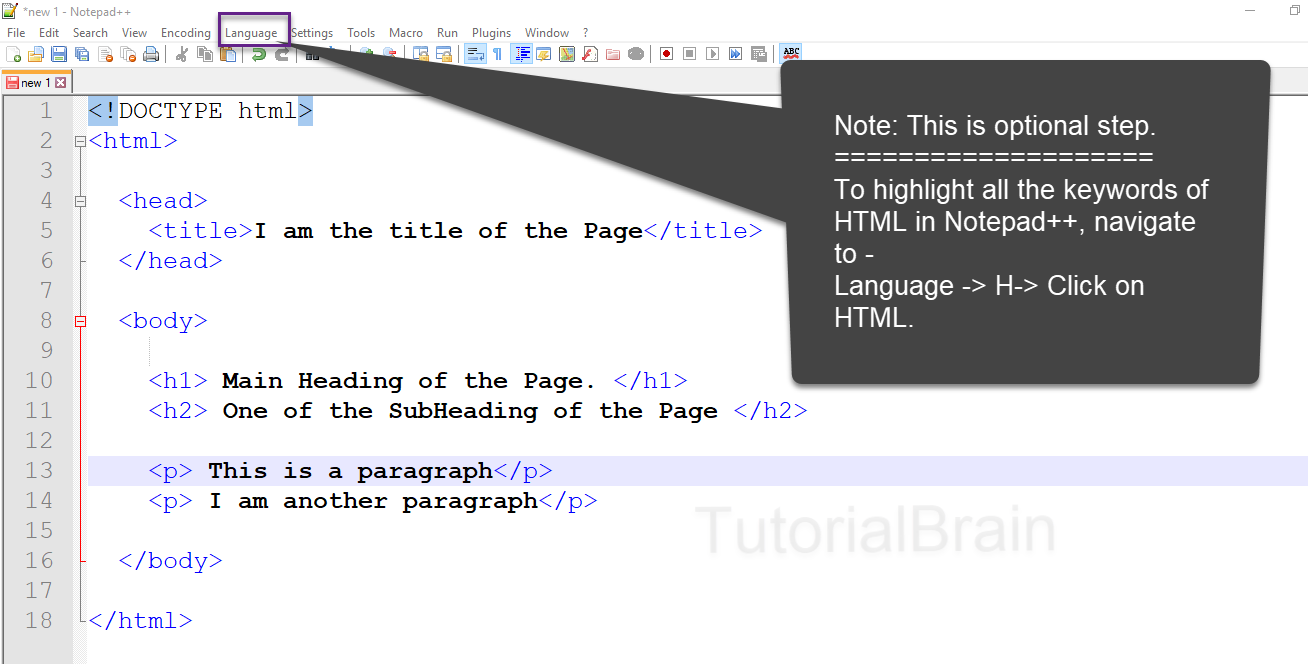Click line number 10 in the margin
Viewport: 1308px width, 664px height.
39,381
